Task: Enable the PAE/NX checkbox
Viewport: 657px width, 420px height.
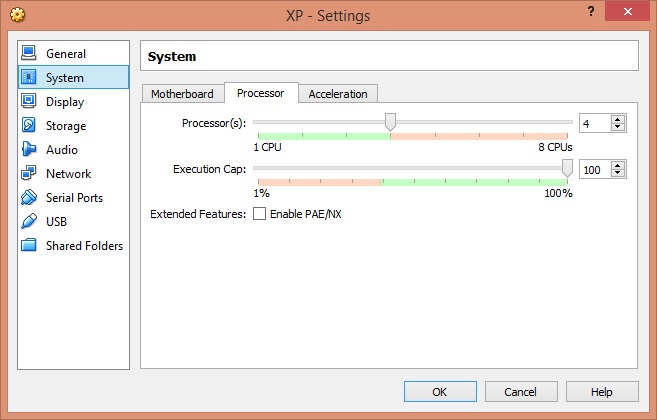Action: (259, 214)
